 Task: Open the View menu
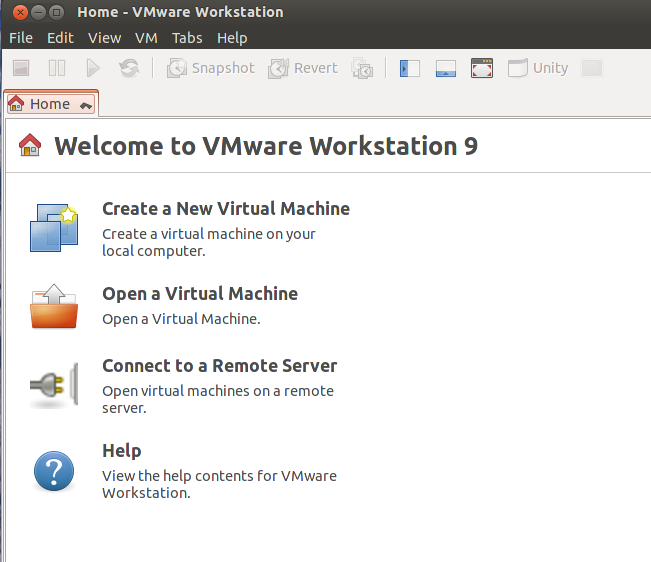pos(105,38)
